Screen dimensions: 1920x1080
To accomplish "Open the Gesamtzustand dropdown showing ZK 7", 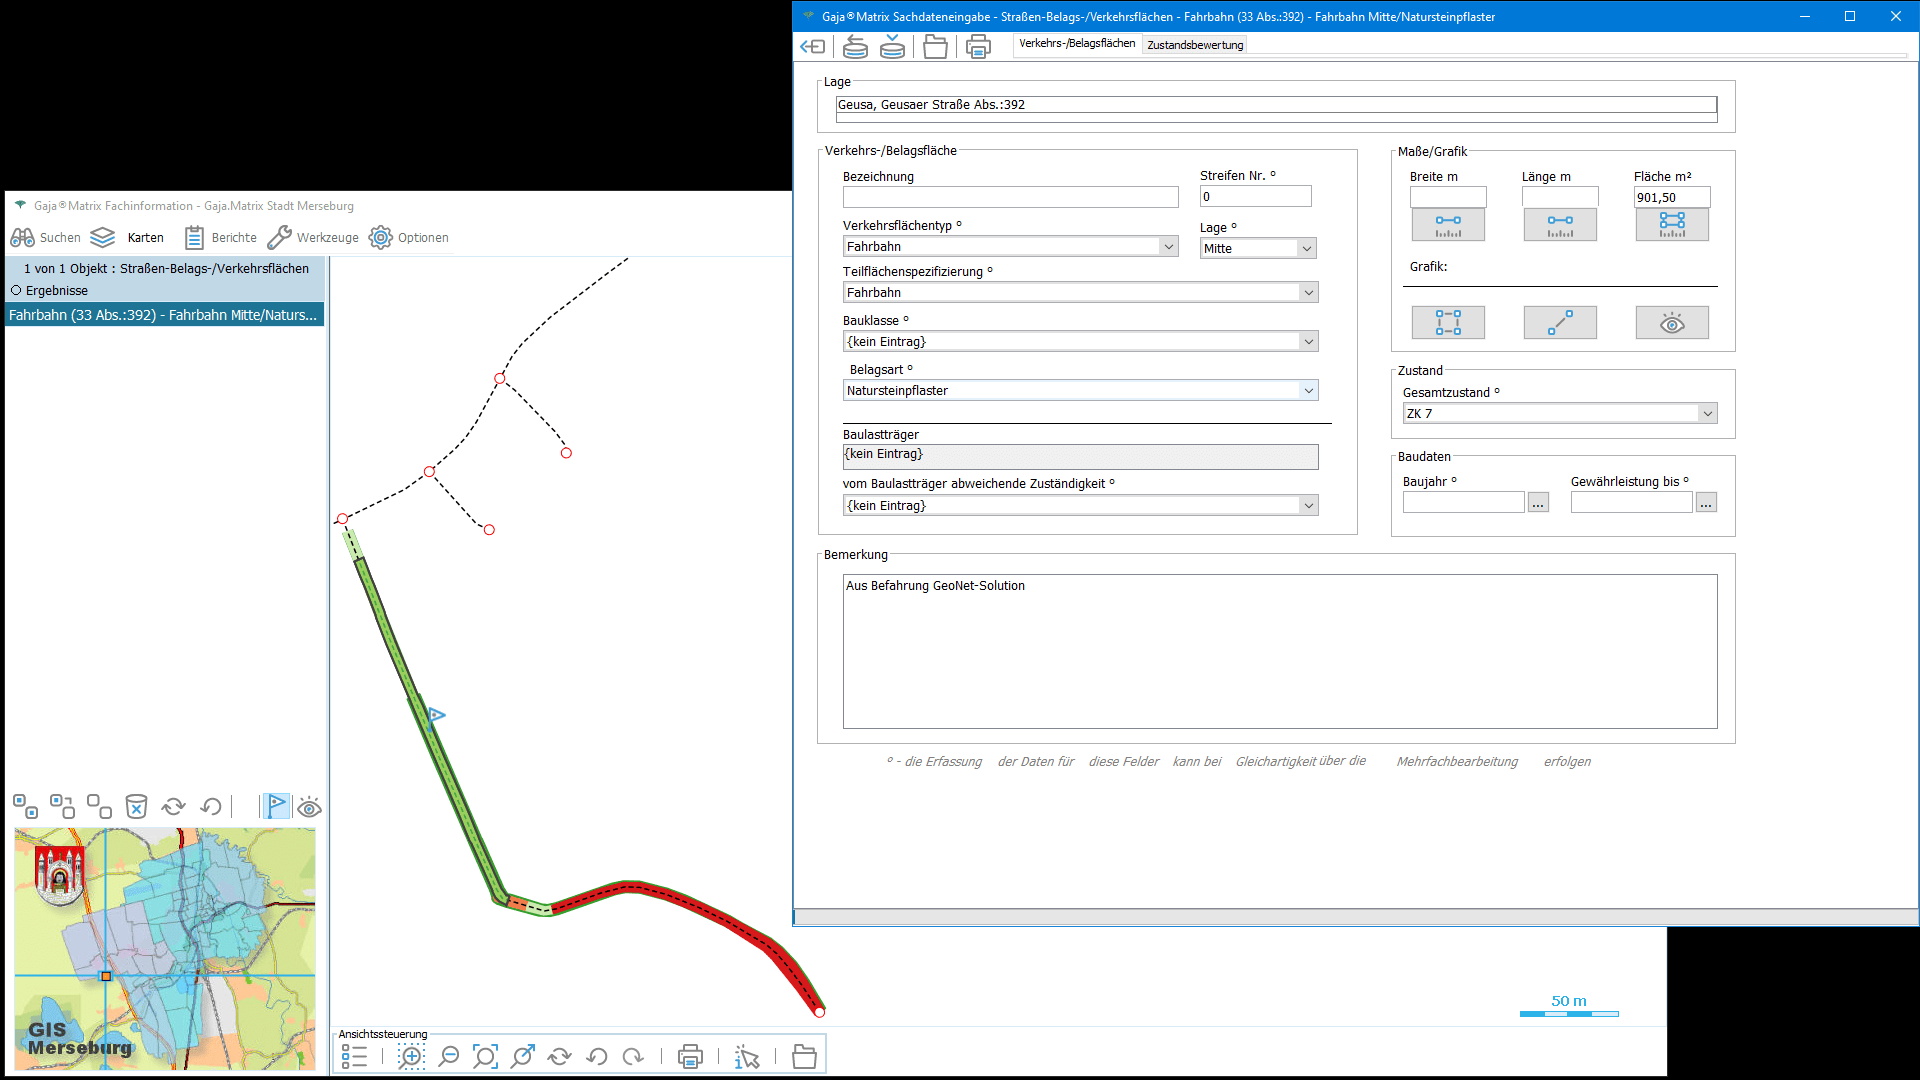I will (x=1707, y=413).
